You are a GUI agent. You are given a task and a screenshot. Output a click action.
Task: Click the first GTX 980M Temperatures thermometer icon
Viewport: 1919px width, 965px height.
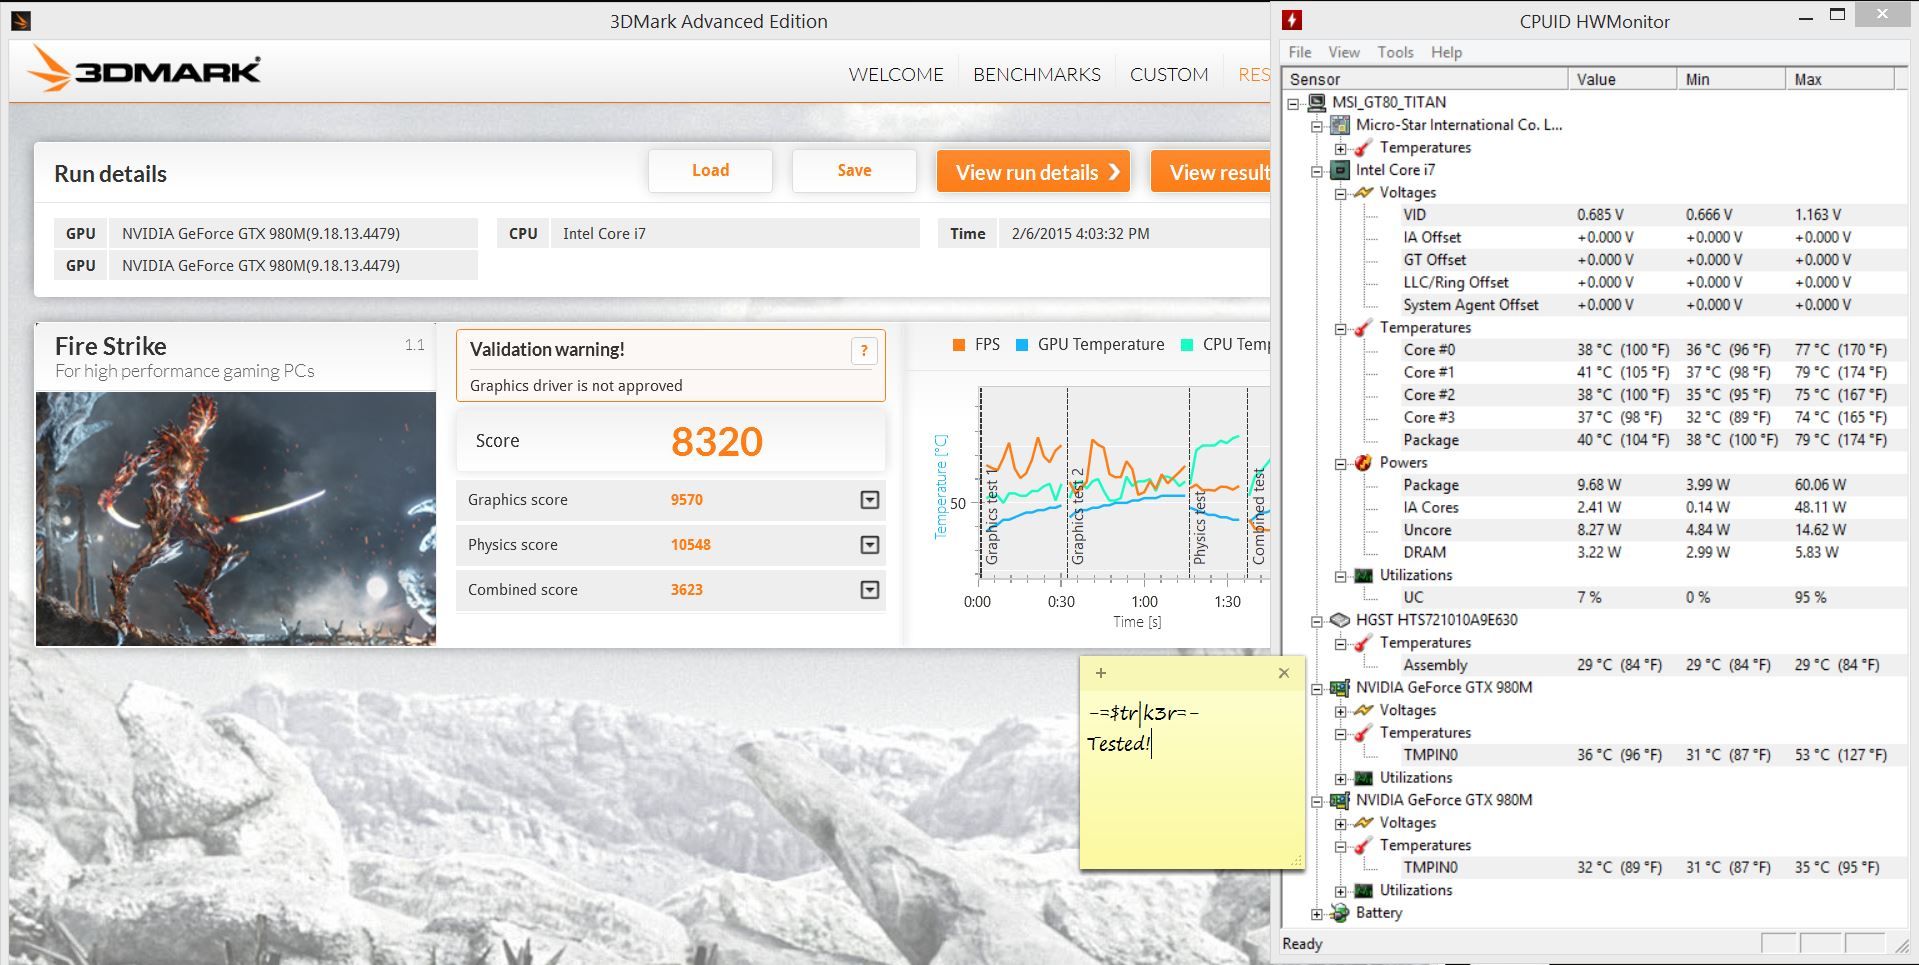coord(1363,733)
